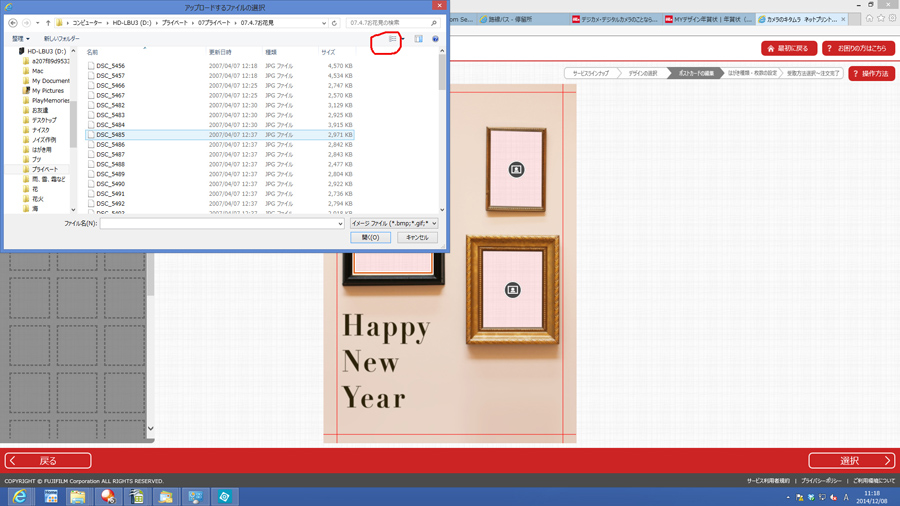Select the file DSC_5485 in list
This screenshot has width=900, height=506.
coord(111,135)
